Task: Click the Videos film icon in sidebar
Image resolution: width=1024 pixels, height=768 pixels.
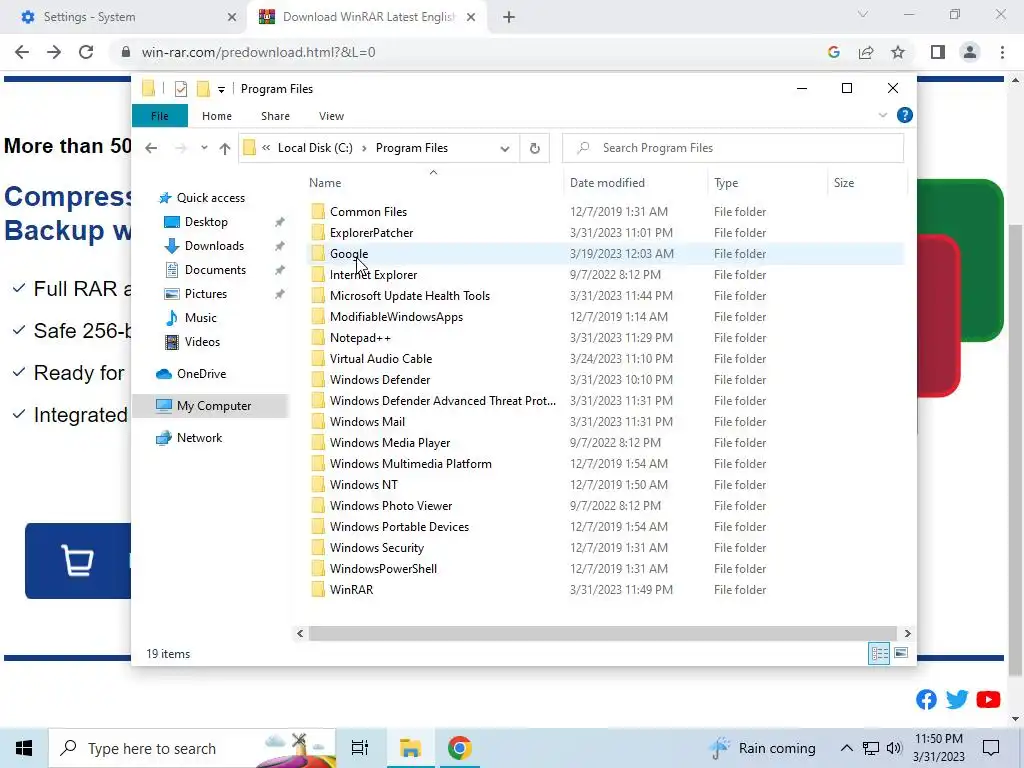Action: [x=172, y=342]
